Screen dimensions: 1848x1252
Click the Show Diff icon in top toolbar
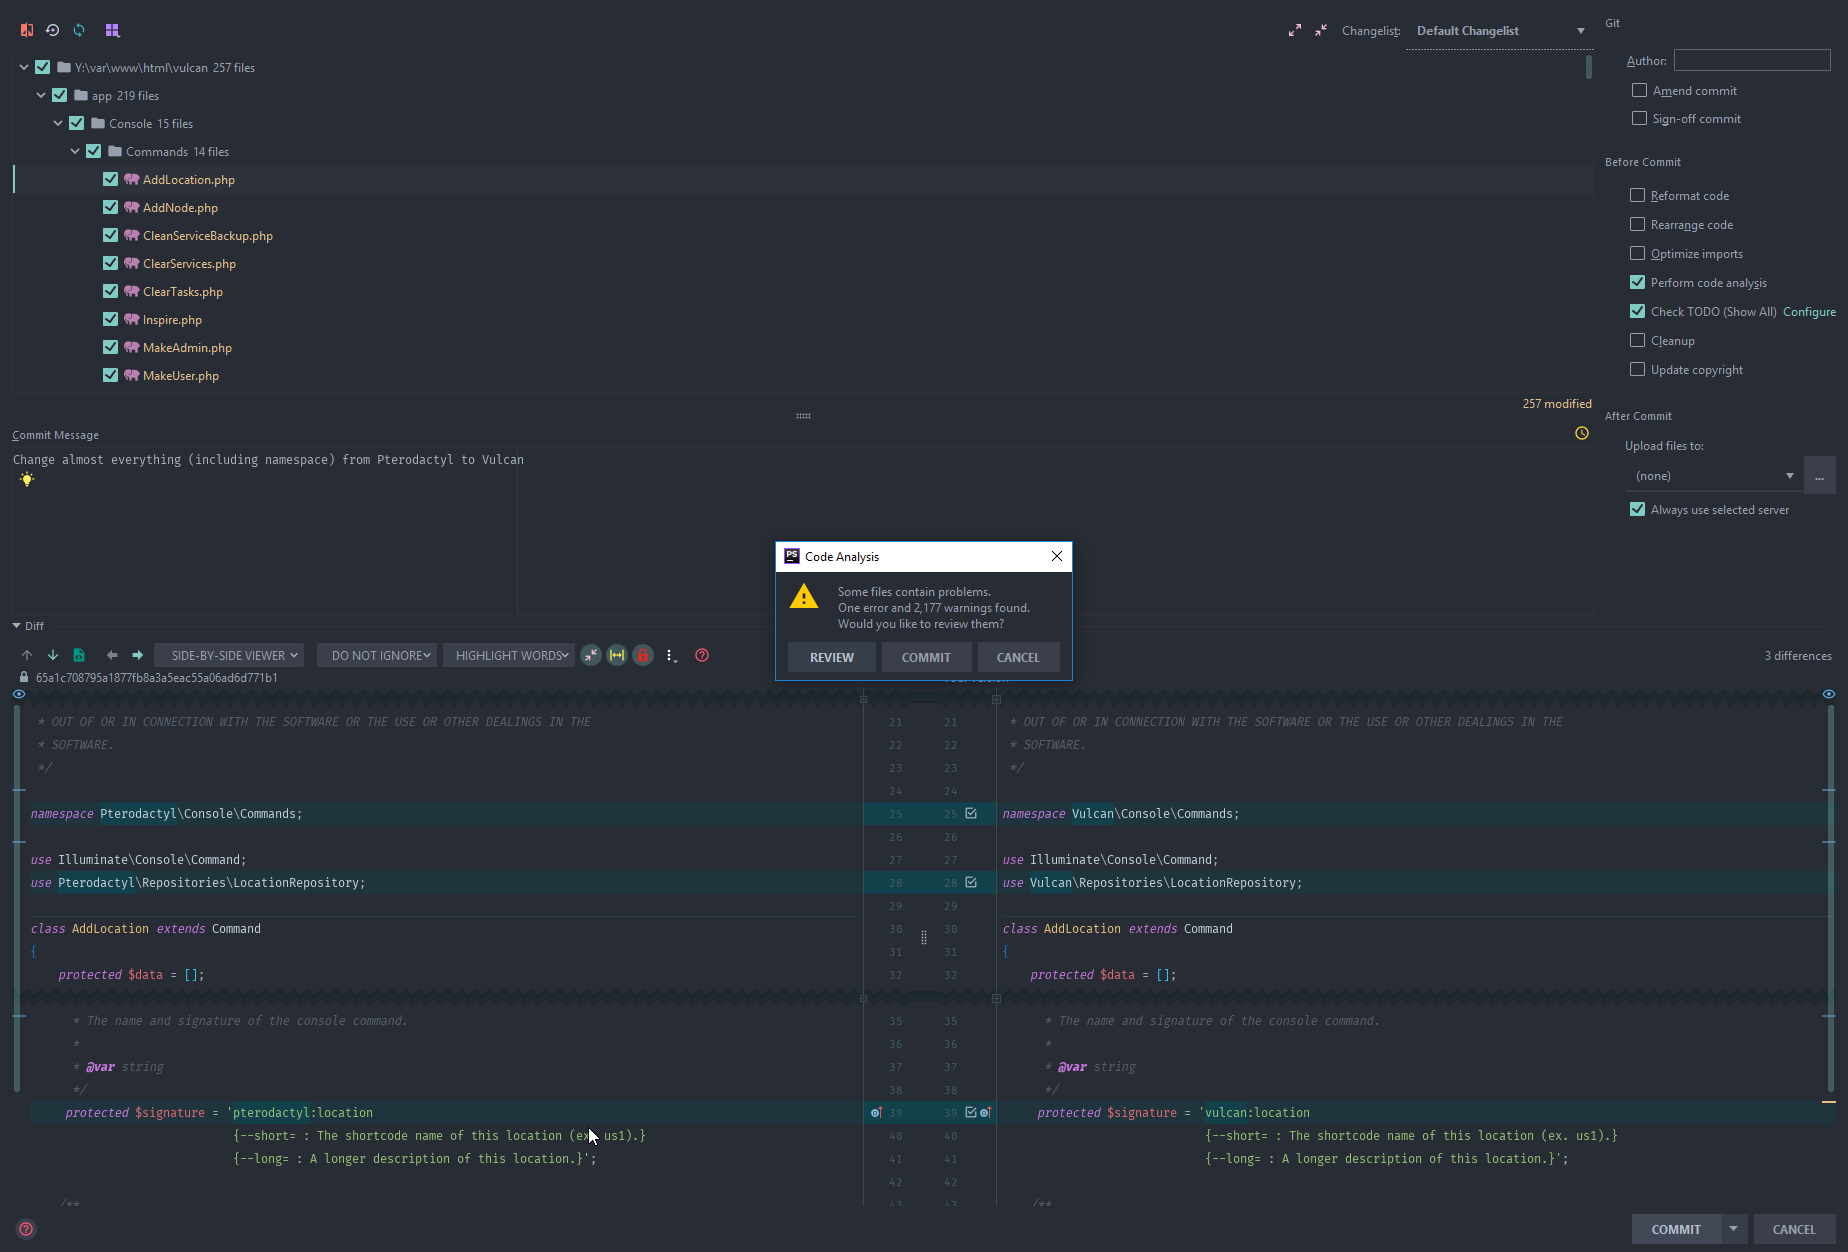[27, 30]
